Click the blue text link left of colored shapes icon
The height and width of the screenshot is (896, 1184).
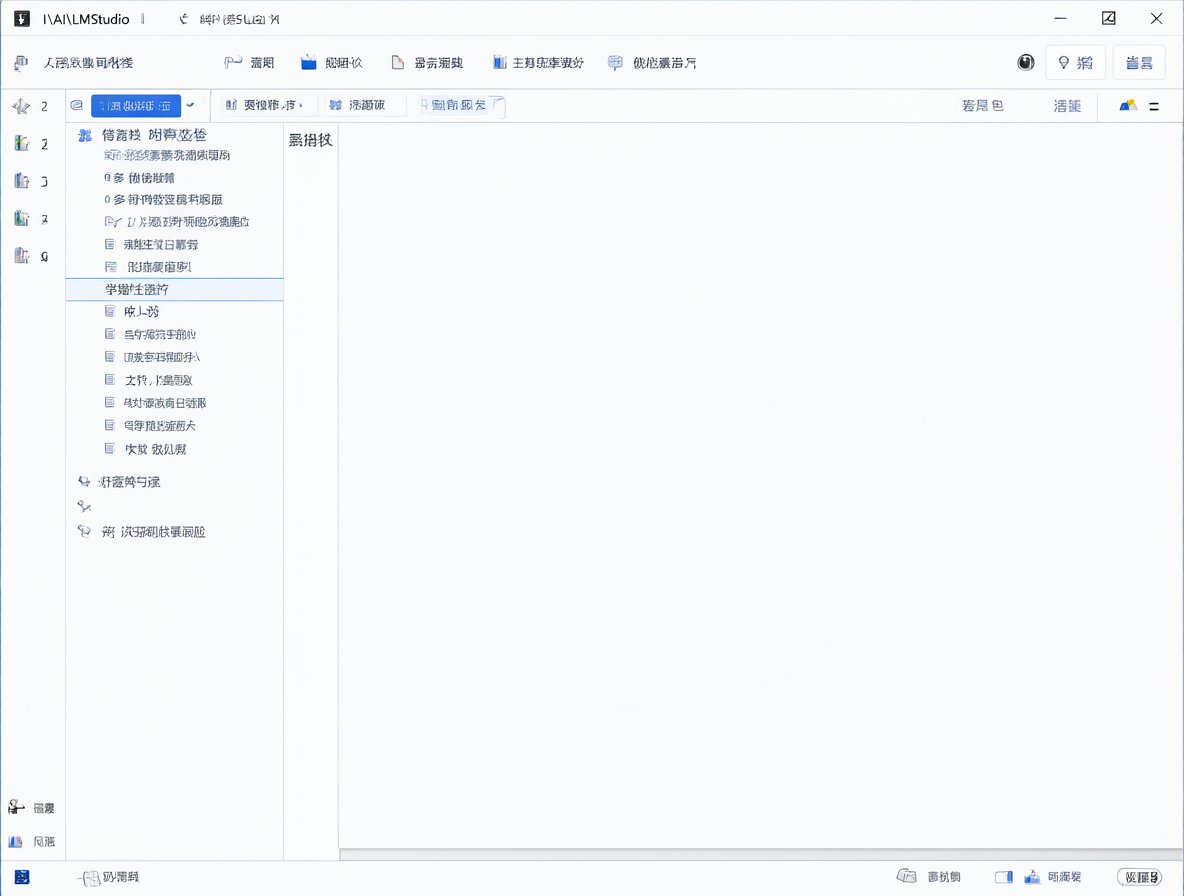(x=1067, y=106)
